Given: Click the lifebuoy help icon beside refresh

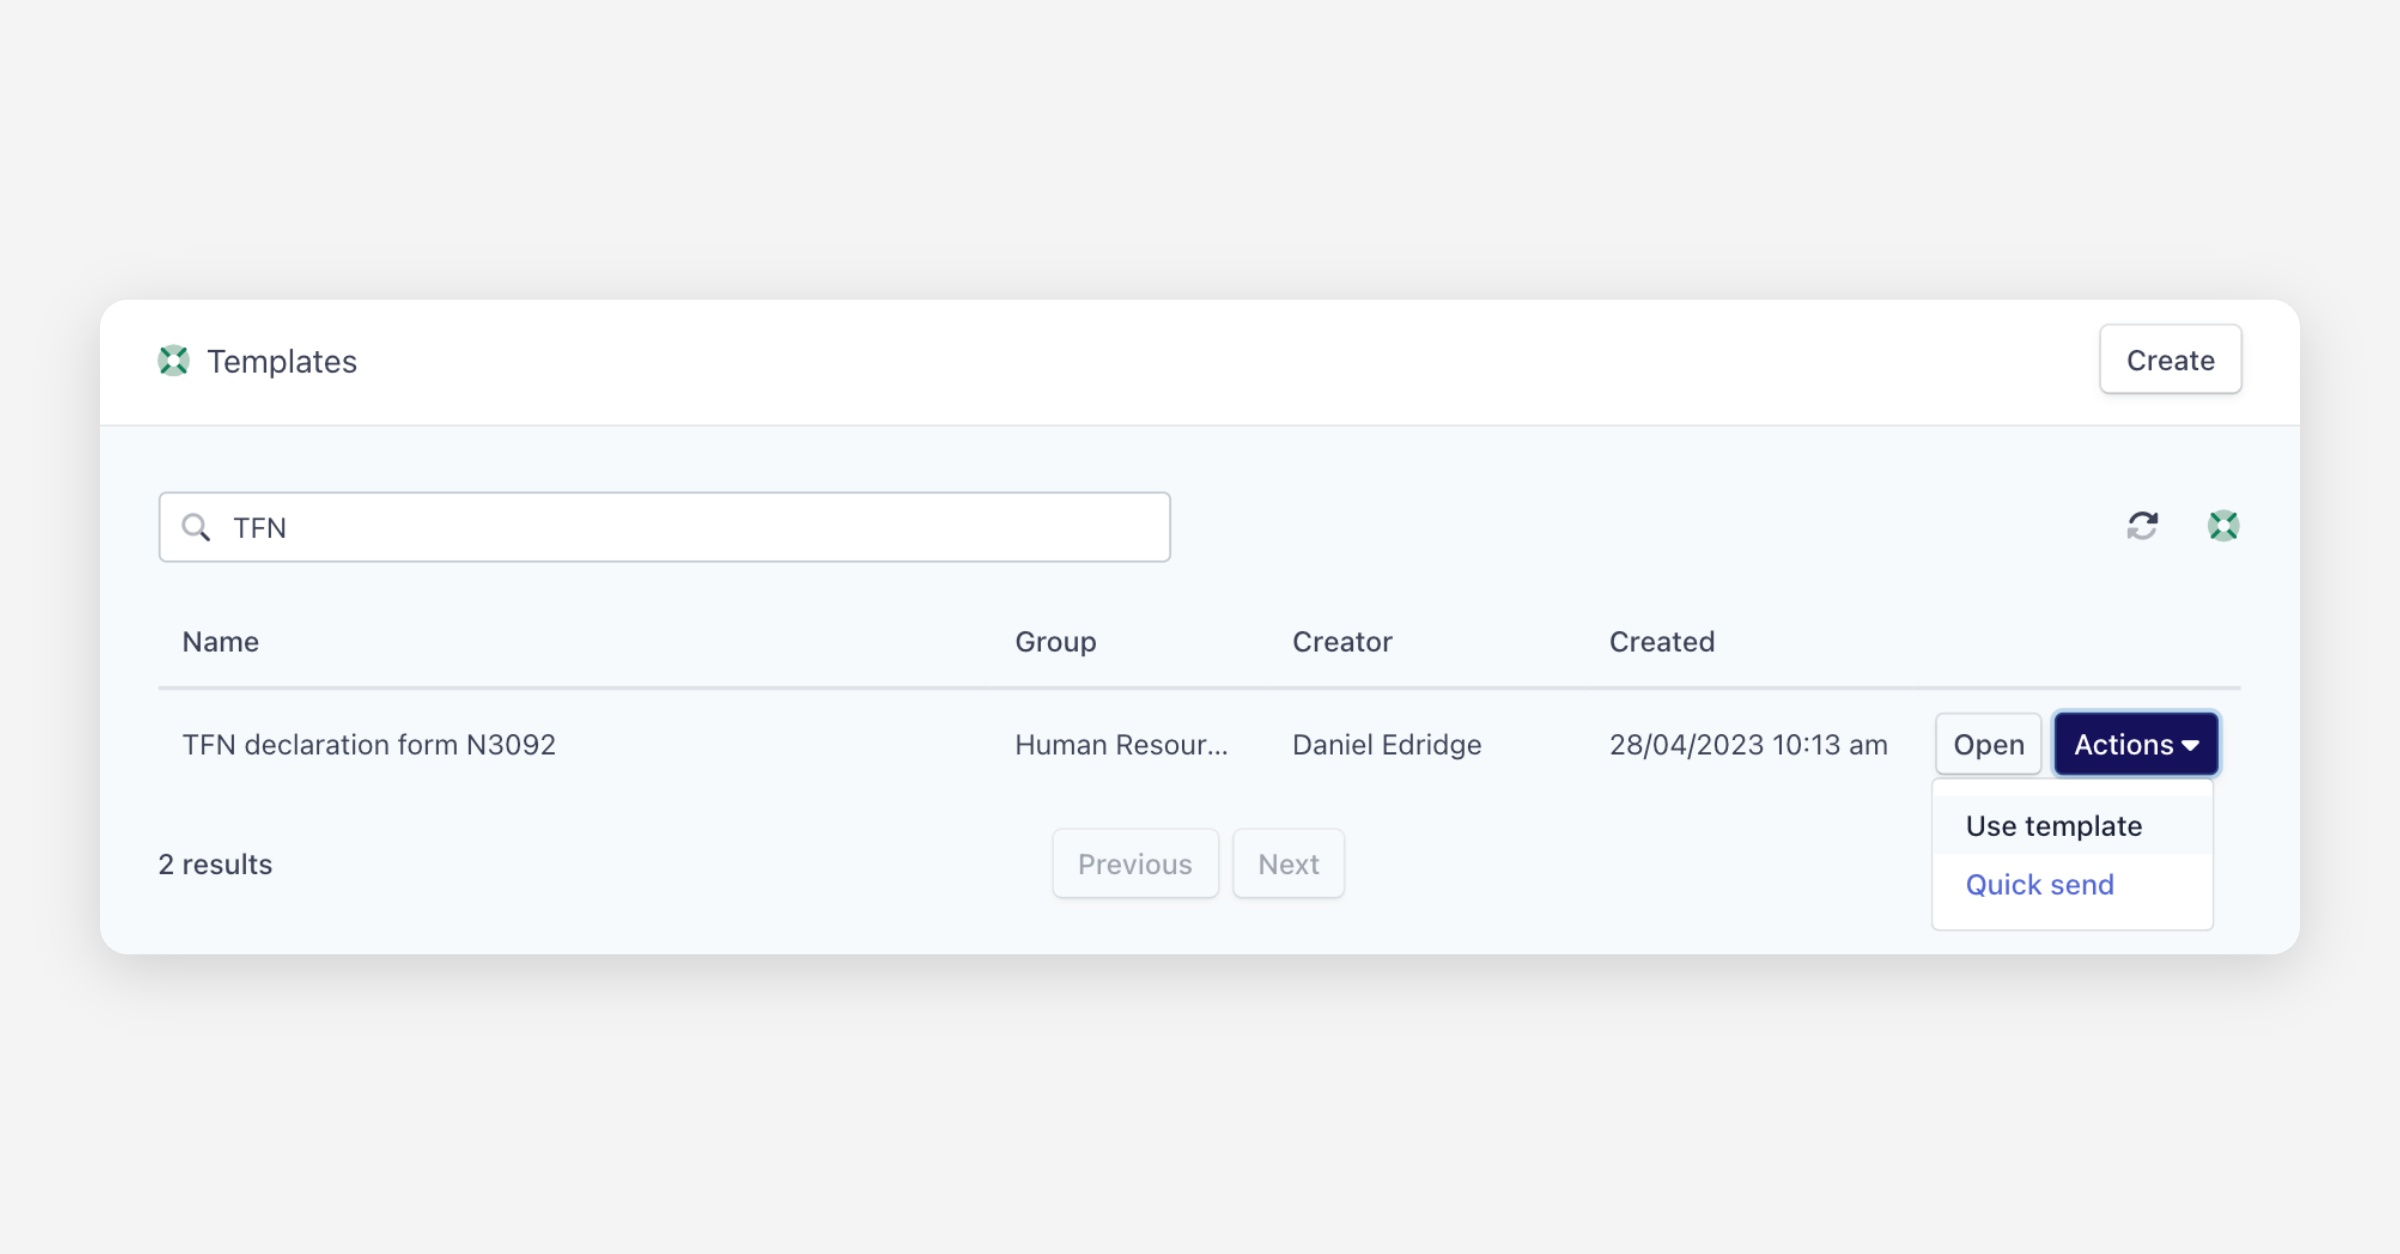Looking at the screenshot, I should 2223,525.
